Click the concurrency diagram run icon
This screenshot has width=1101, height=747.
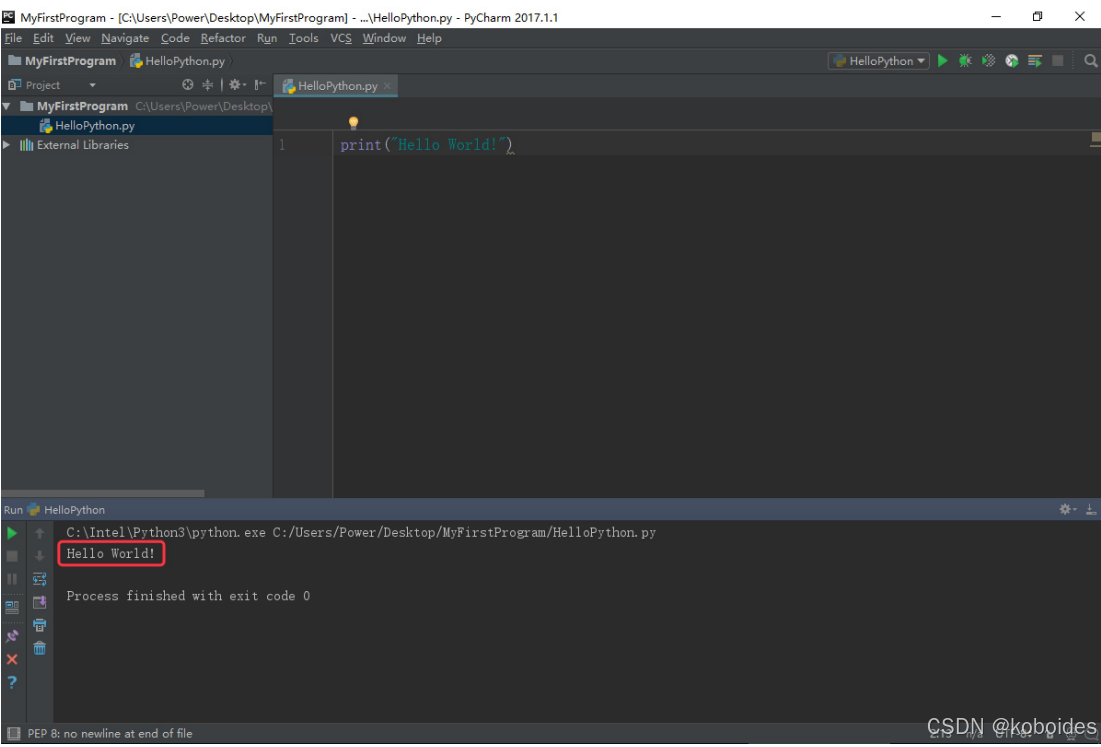(1035, 61)
